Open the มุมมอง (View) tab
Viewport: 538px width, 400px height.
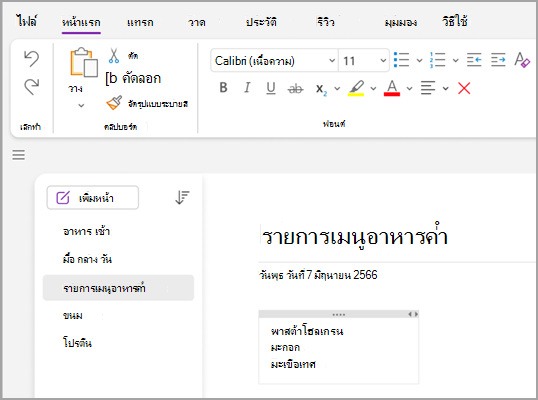pyautogui.click(x=401, y=23)
